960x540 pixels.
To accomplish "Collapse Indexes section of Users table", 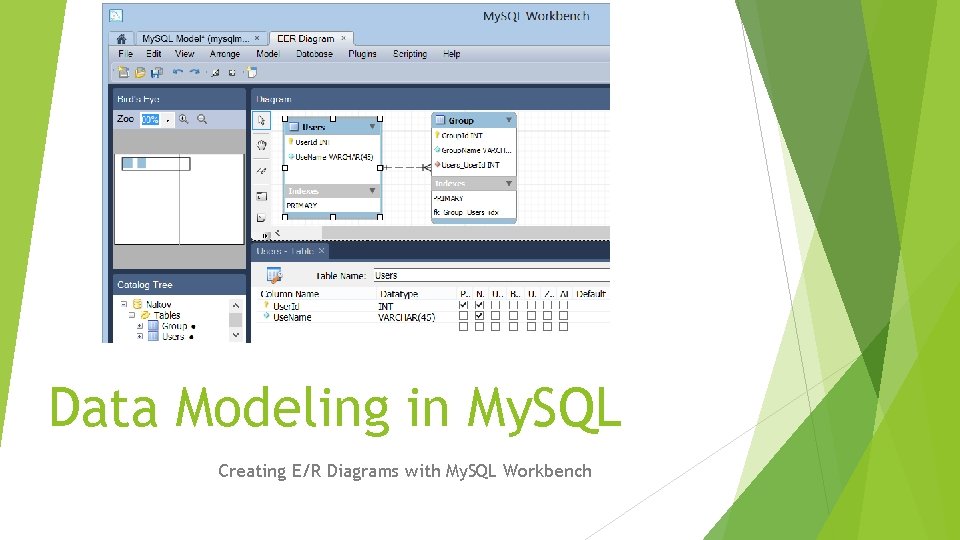I will click(x=372, y=191).
